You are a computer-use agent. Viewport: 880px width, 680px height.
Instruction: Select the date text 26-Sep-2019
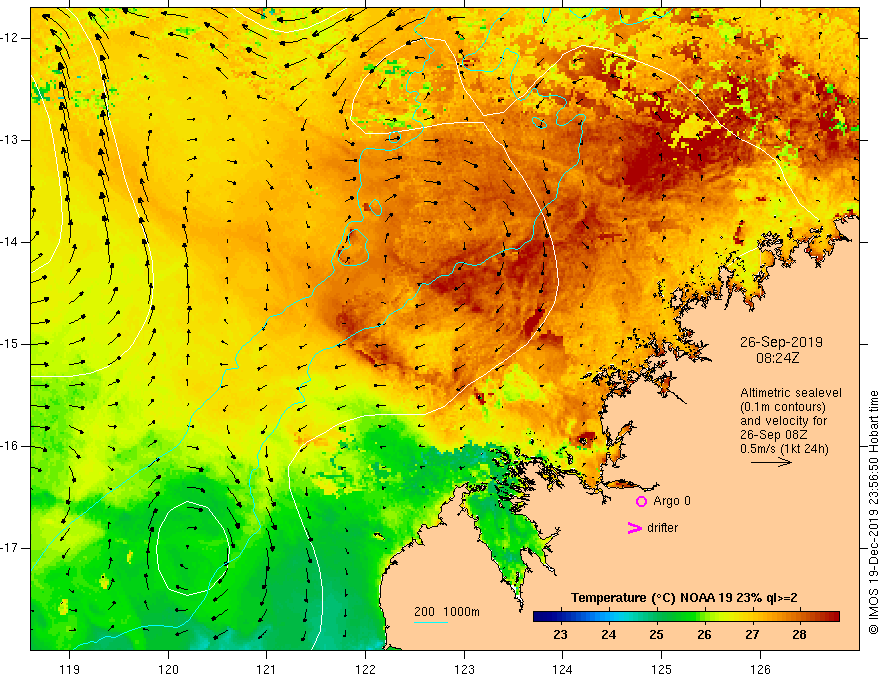point(781,342)
